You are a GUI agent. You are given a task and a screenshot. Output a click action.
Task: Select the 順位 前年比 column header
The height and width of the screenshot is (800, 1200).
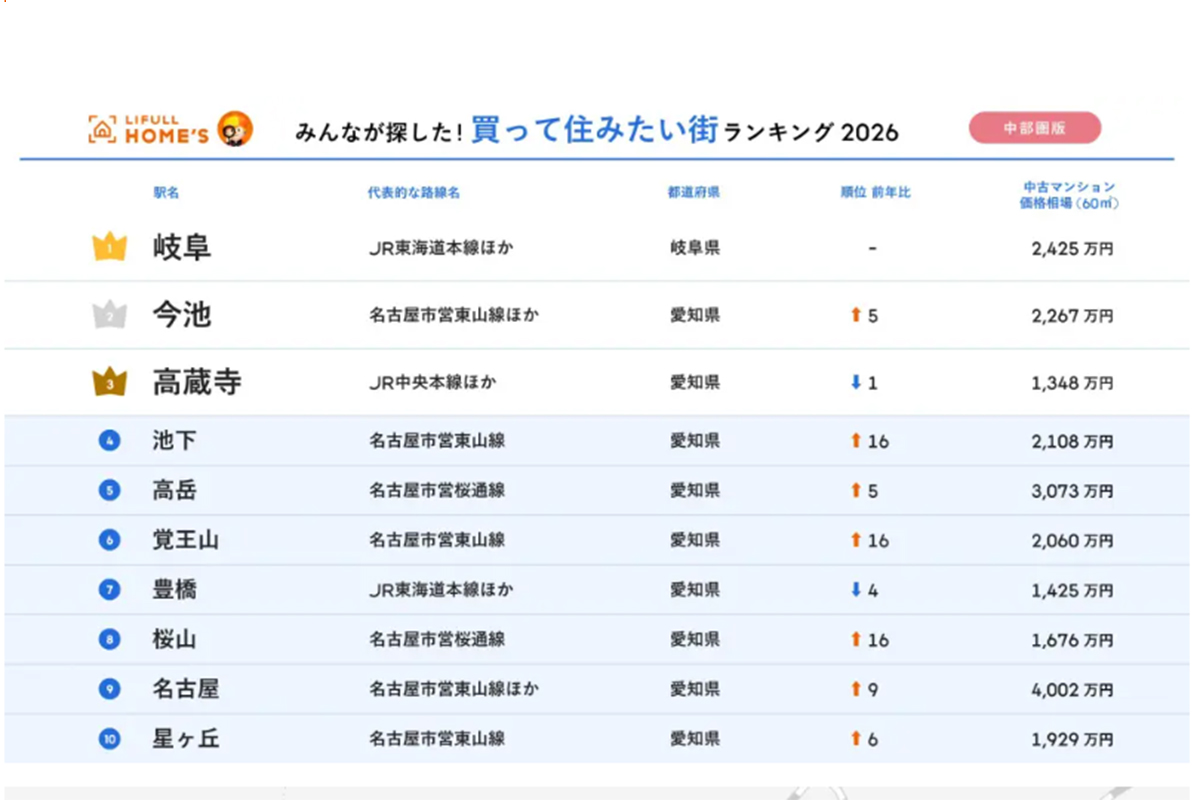875,192
